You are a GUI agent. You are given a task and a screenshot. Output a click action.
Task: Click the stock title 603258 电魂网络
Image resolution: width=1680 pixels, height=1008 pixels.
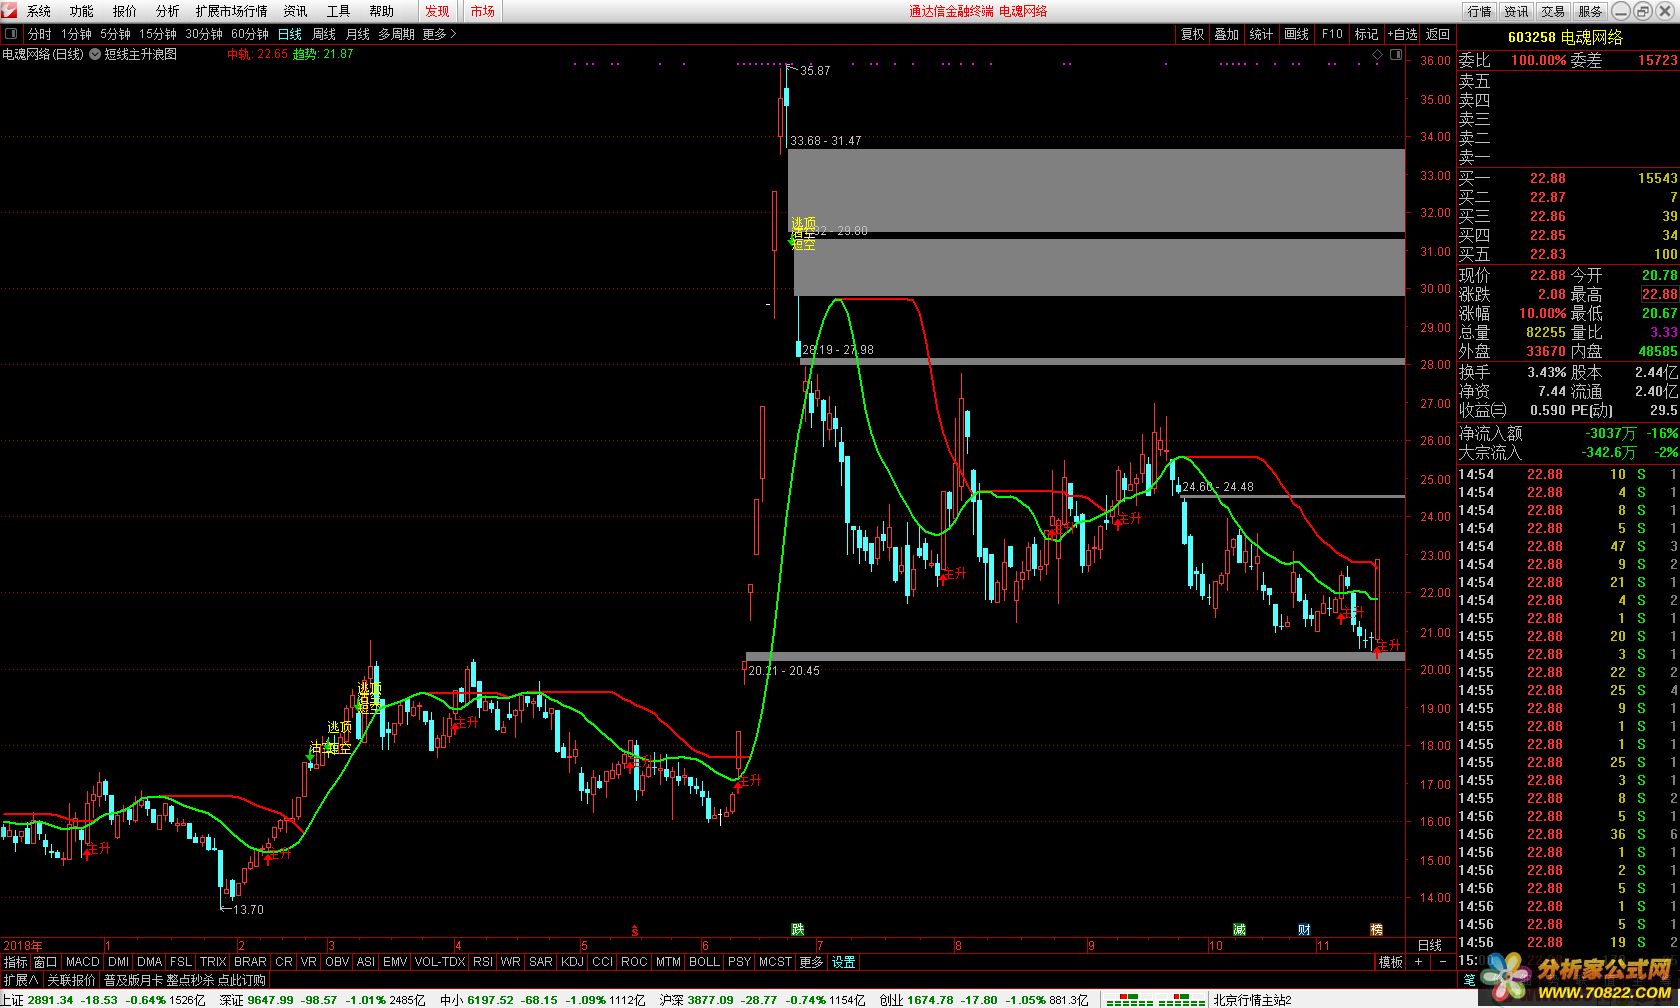pos(1565,37)
